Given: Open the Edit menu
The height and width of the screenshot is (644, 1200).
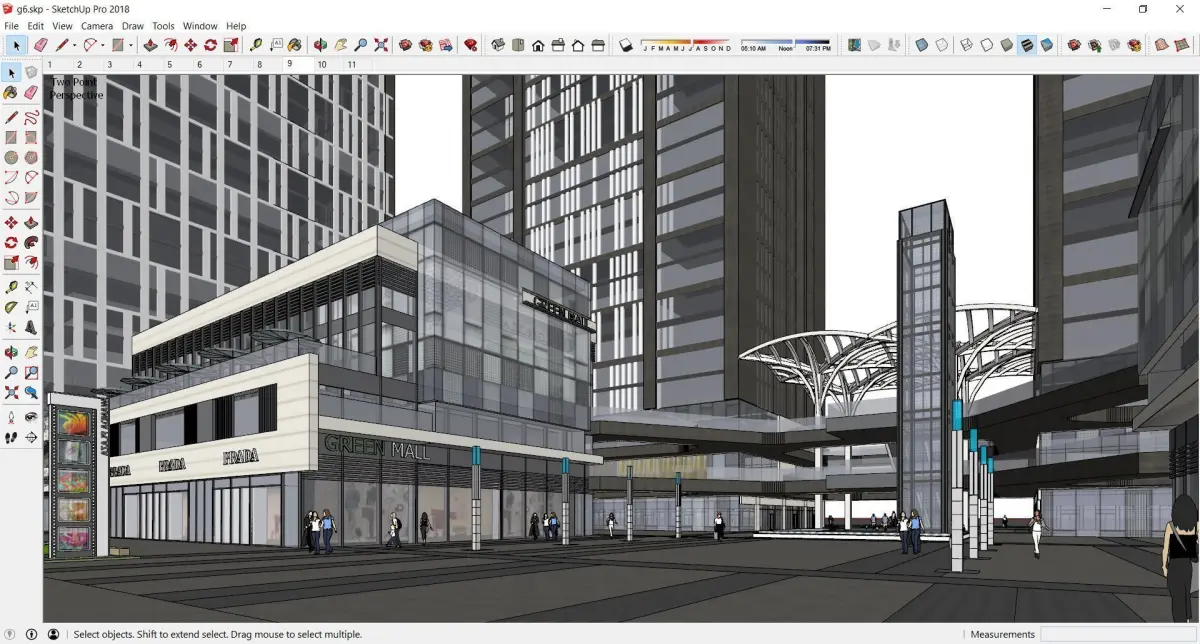Looking at the screenshot, I should 35,26.
